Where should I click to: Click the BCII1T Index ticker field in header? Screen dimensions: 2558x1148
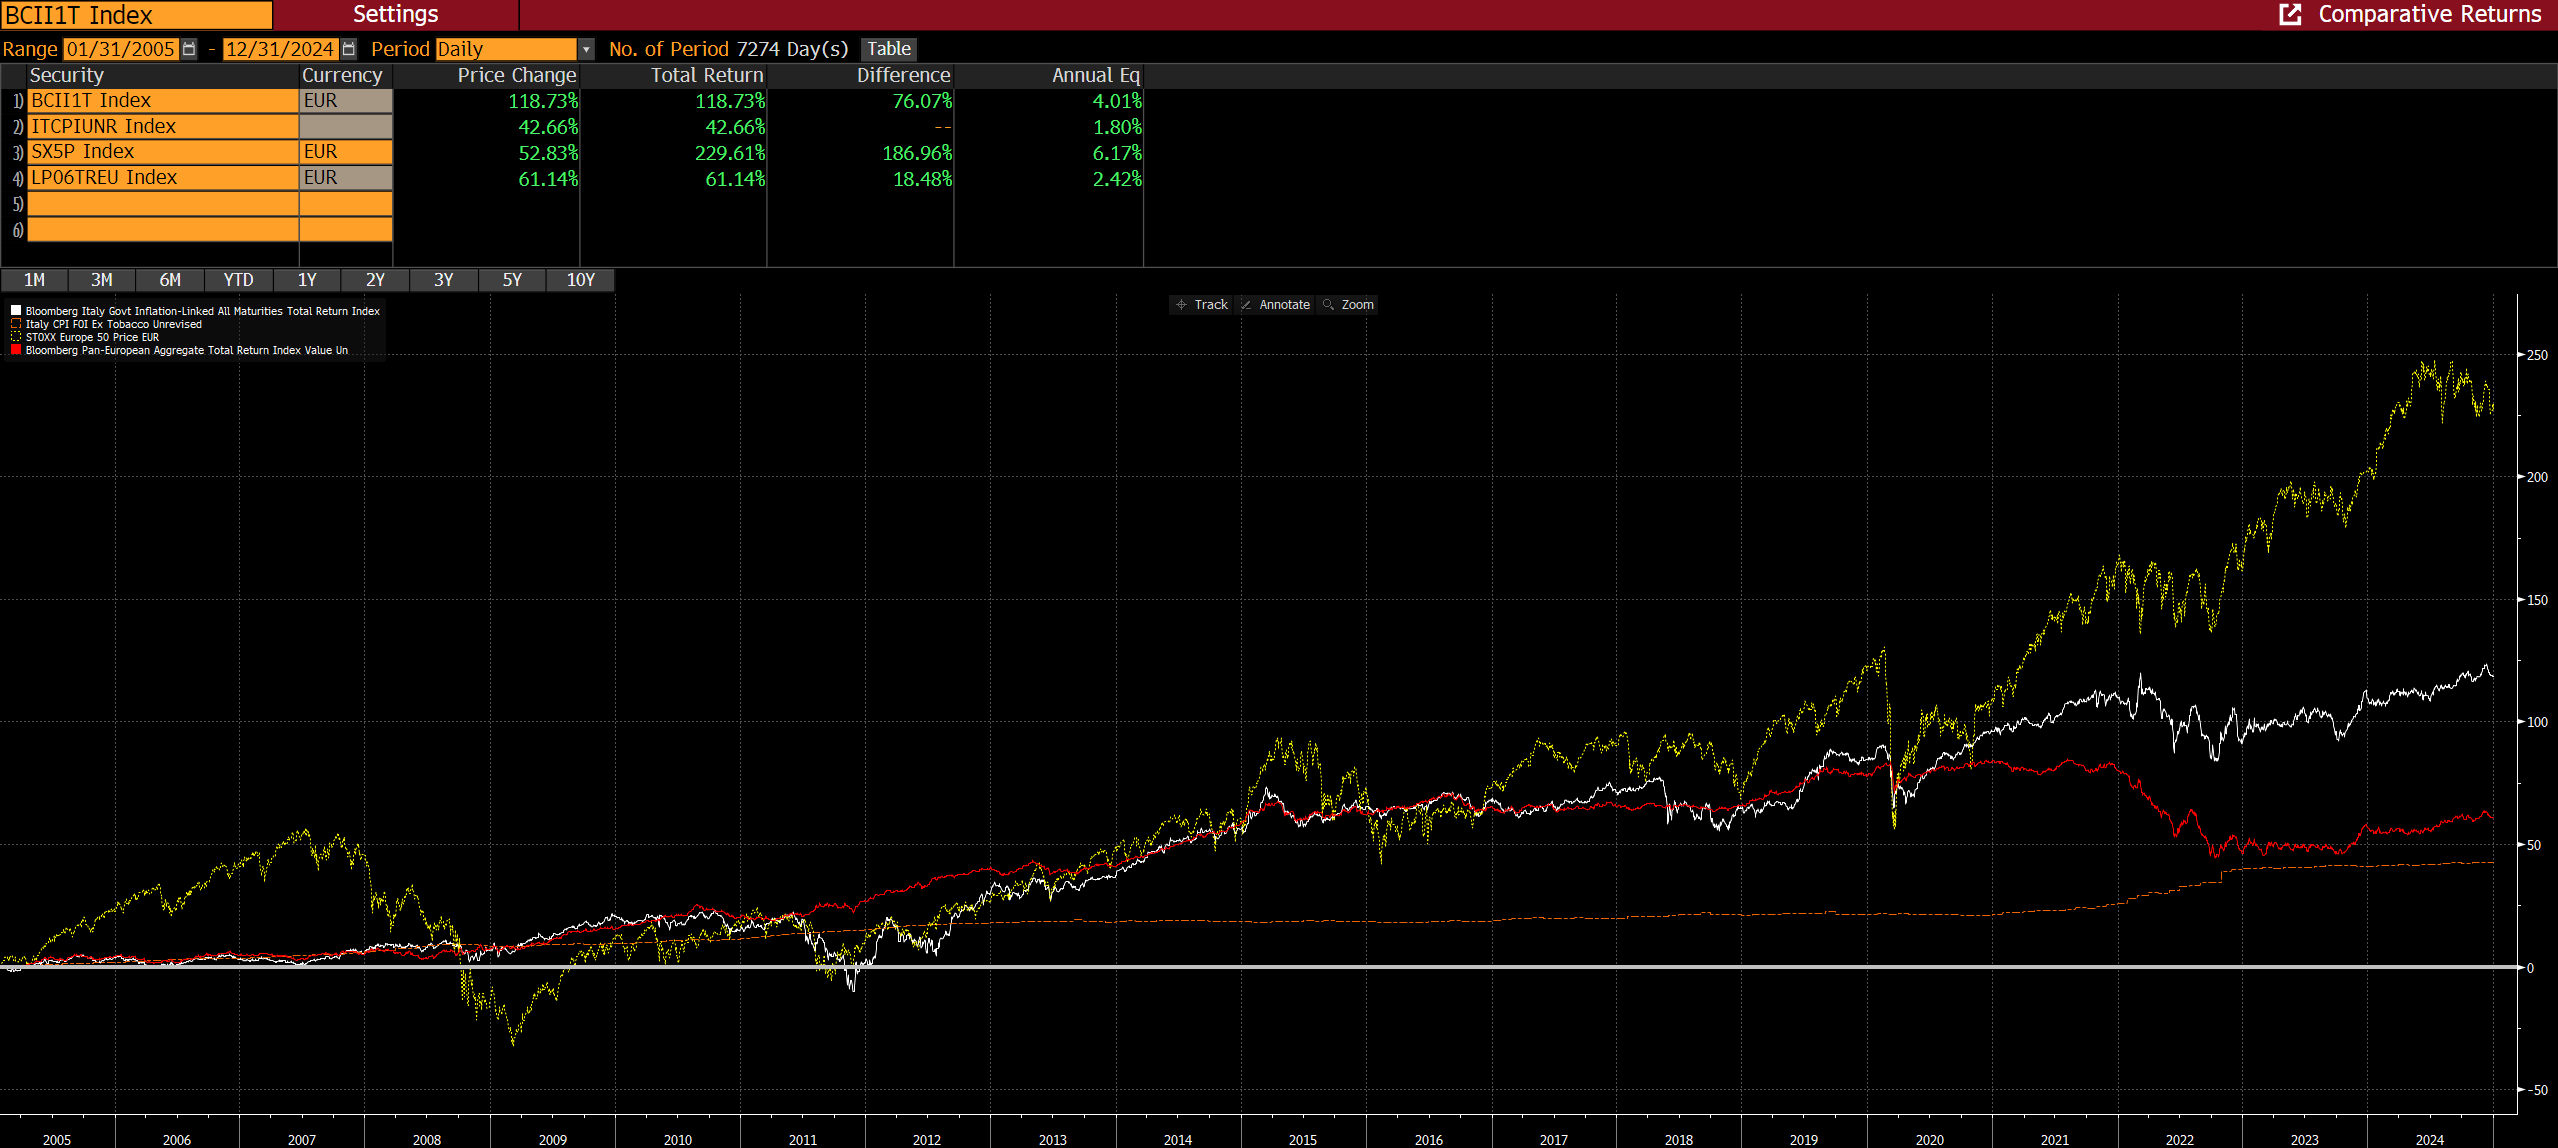(137, 15)
